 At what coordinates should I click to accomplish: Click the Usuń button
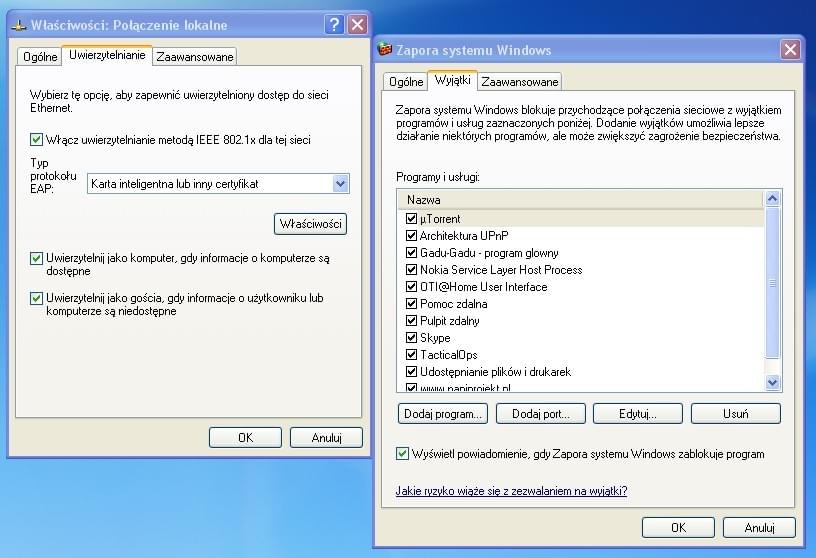click(735, 414)
